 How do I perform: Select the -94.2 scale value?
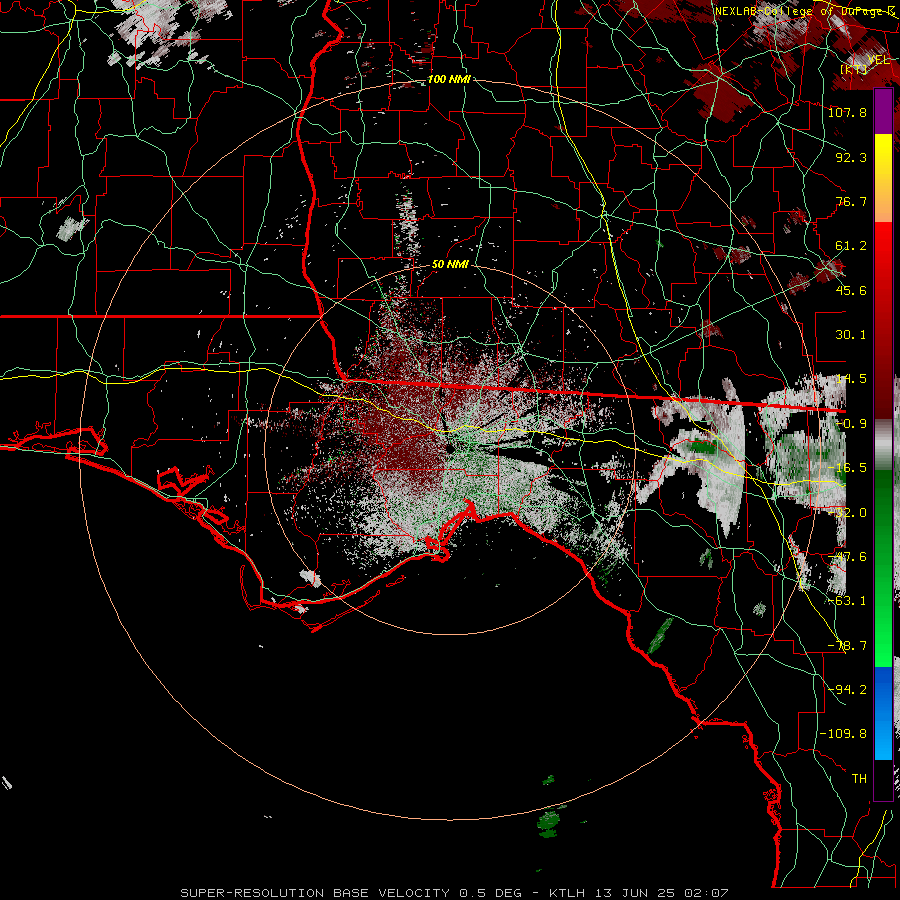click(x=847, y=690)
